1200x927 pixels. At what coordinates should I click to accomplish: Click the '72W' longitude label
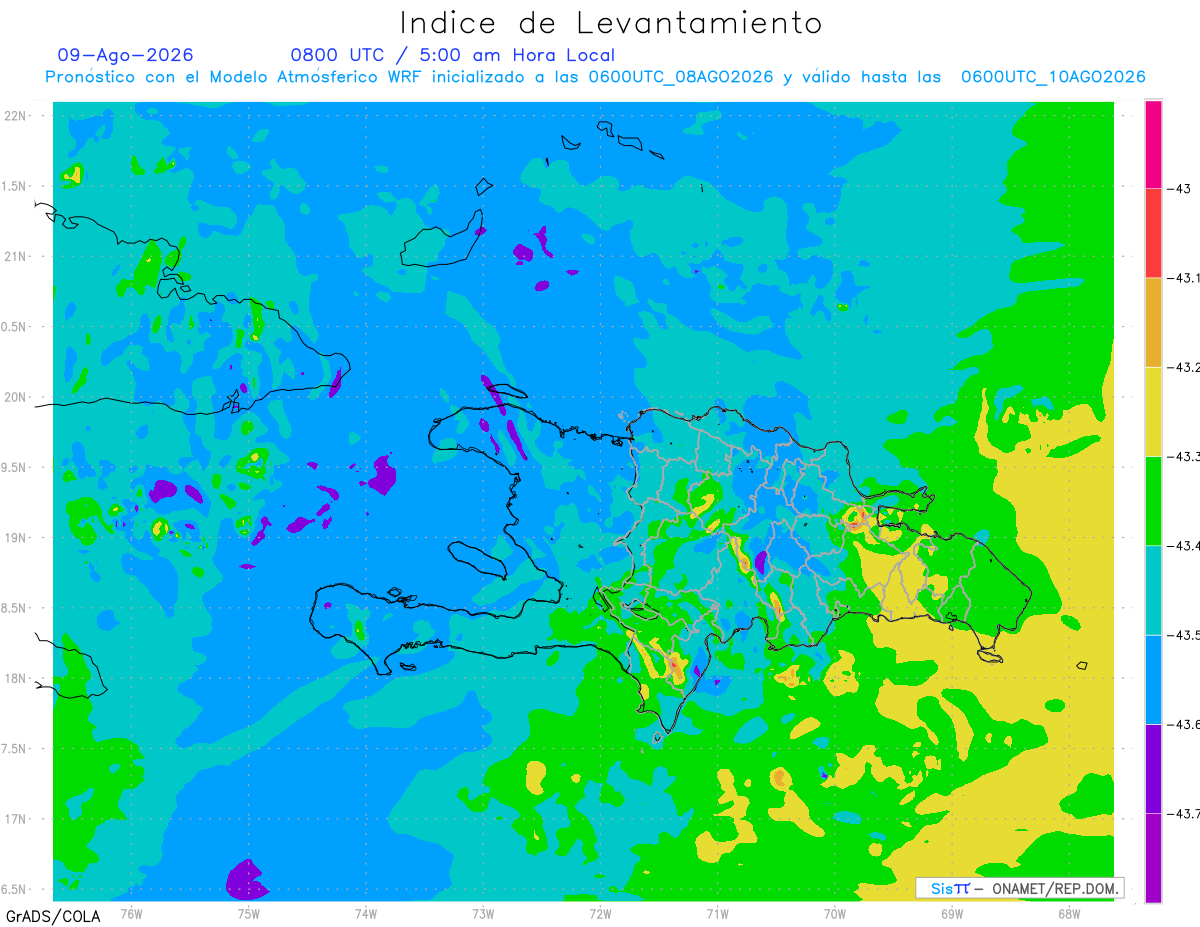point(600,913)
